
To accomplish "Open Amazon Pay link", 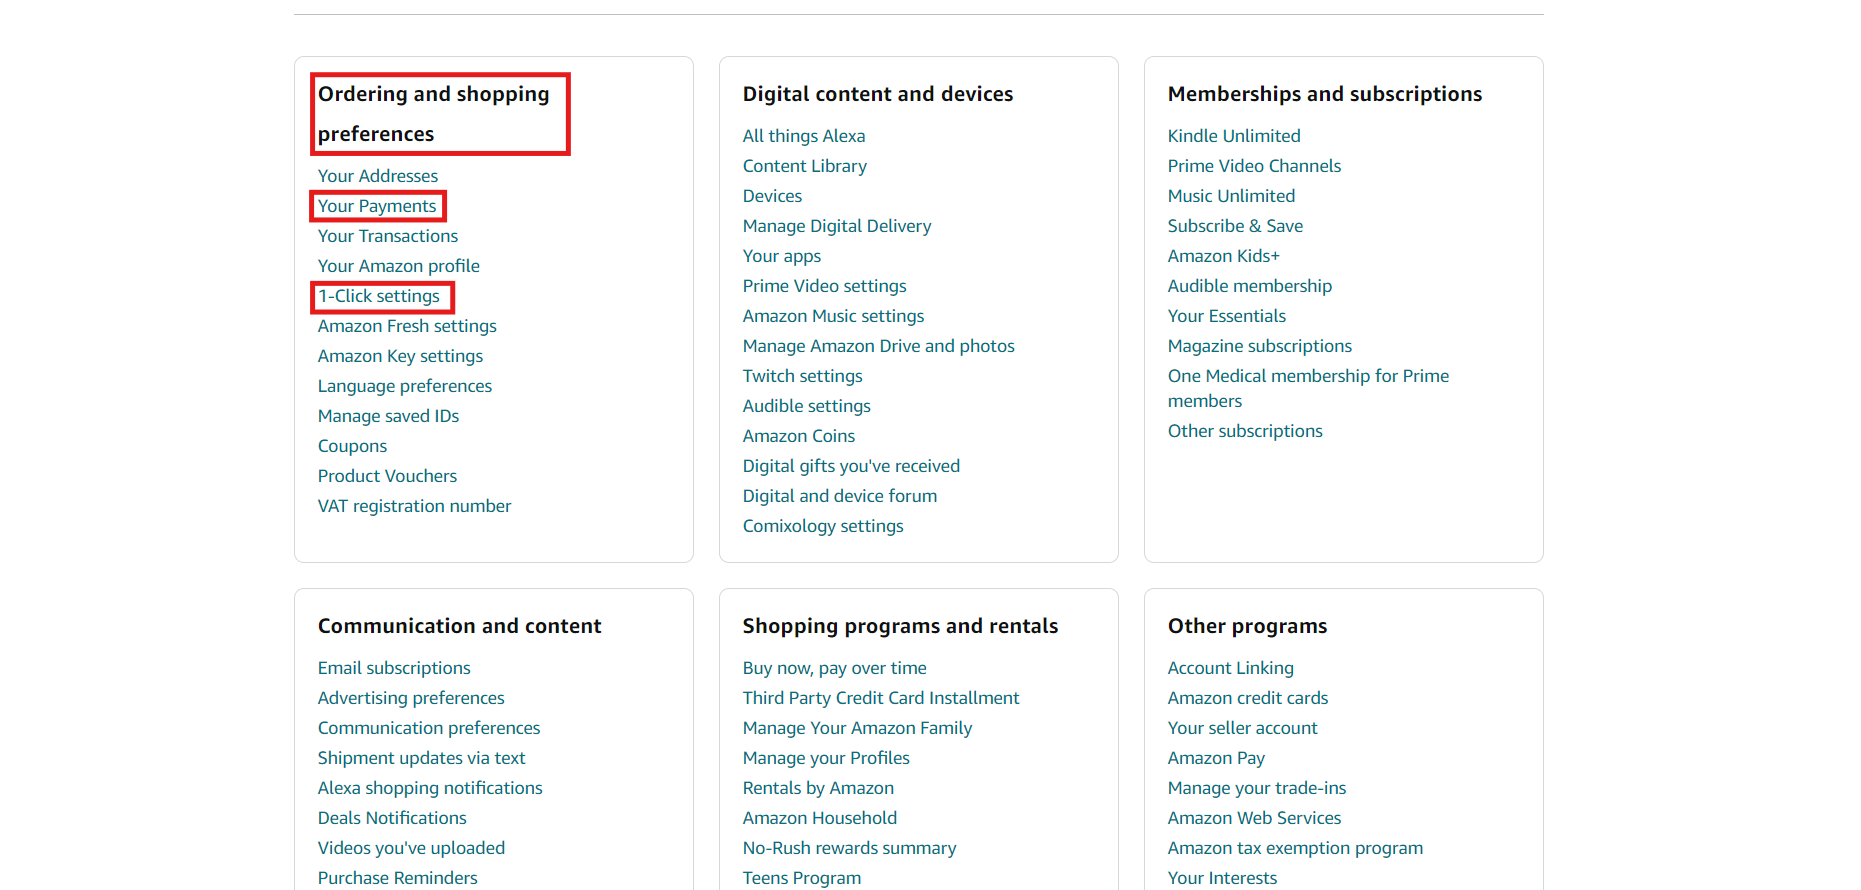I will 1216,758.
